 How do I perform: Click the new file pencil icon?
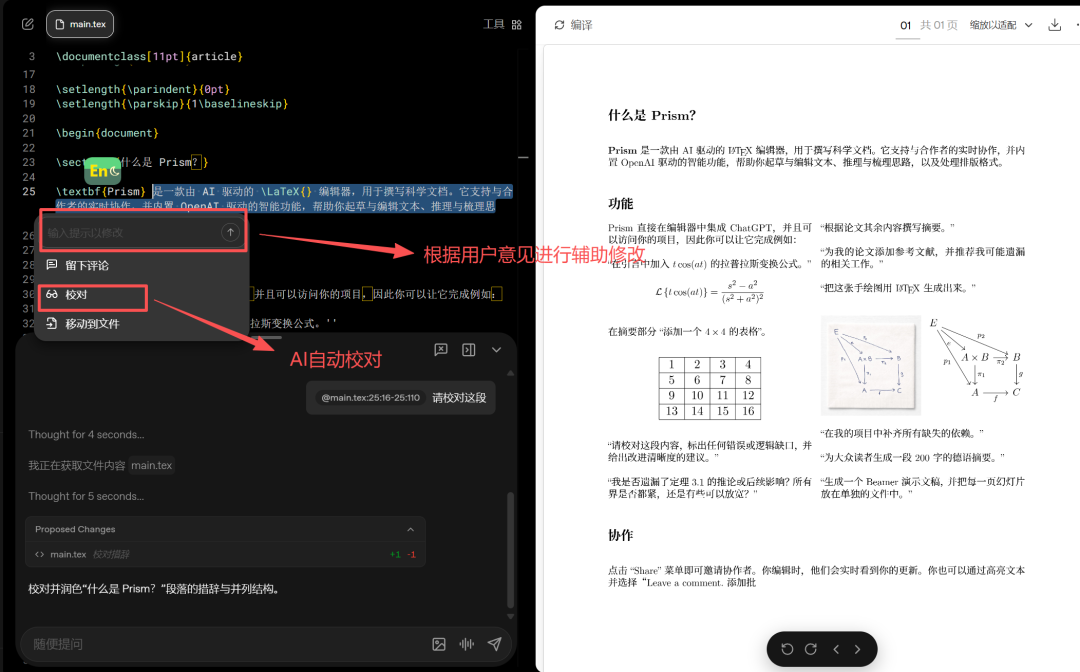pos(28,24)
